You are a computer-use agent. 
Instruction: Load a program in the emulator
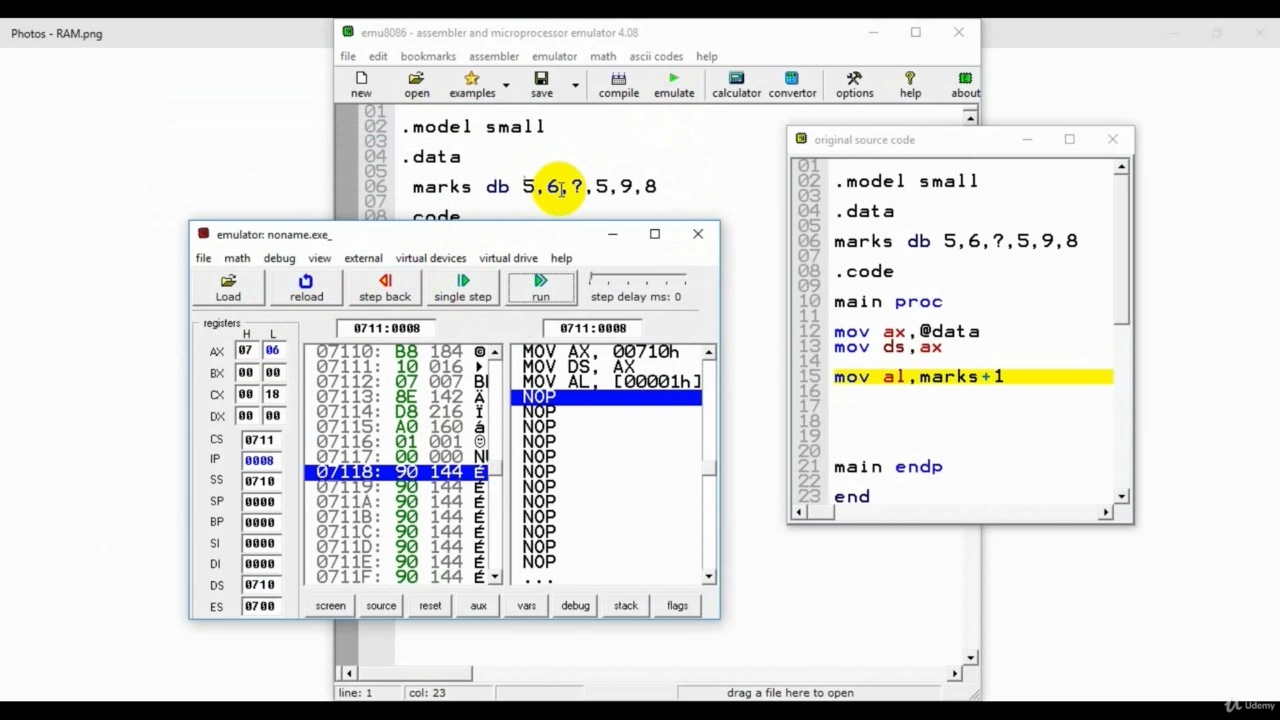coord(228,287)
